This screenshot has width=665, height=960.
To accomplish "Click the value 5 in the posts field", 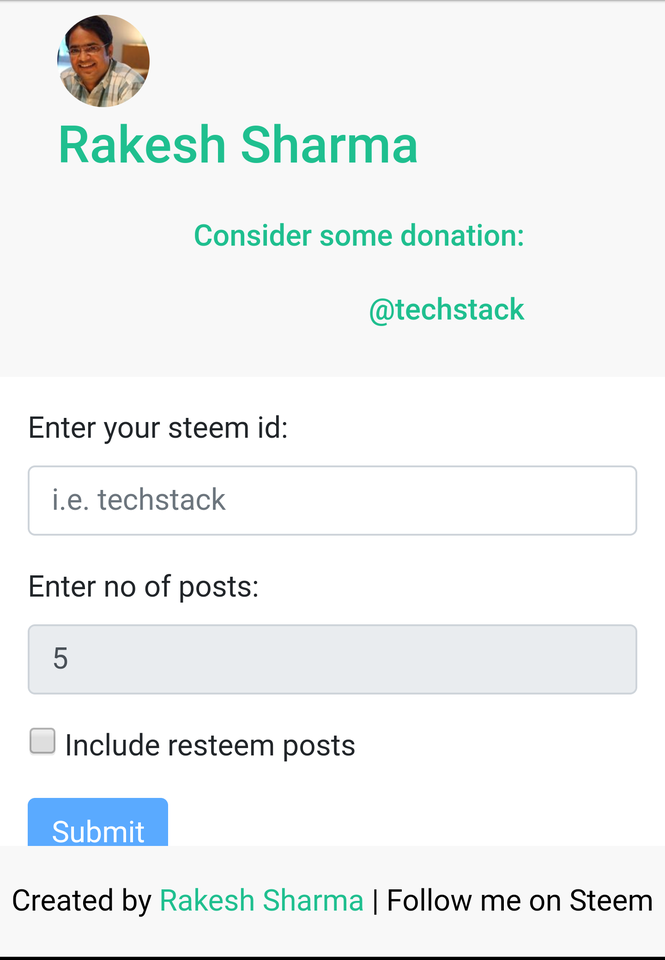I will tap(60, 659).
